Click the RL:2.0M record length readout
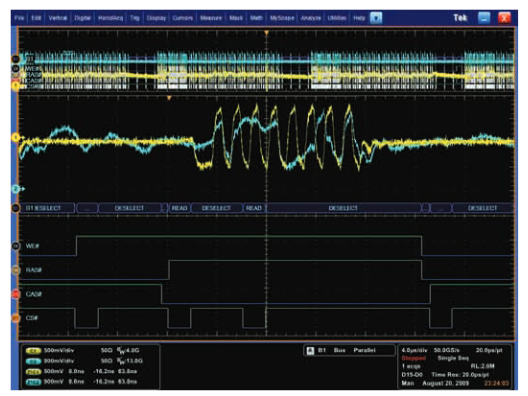The width and height of the screenshot is (528, 396). pyautogui.click(x=482, y=366)
